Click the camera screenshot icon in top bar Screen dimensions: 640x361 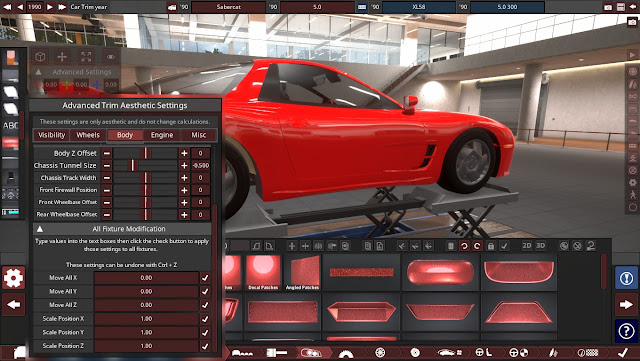(x=608, y=7)
